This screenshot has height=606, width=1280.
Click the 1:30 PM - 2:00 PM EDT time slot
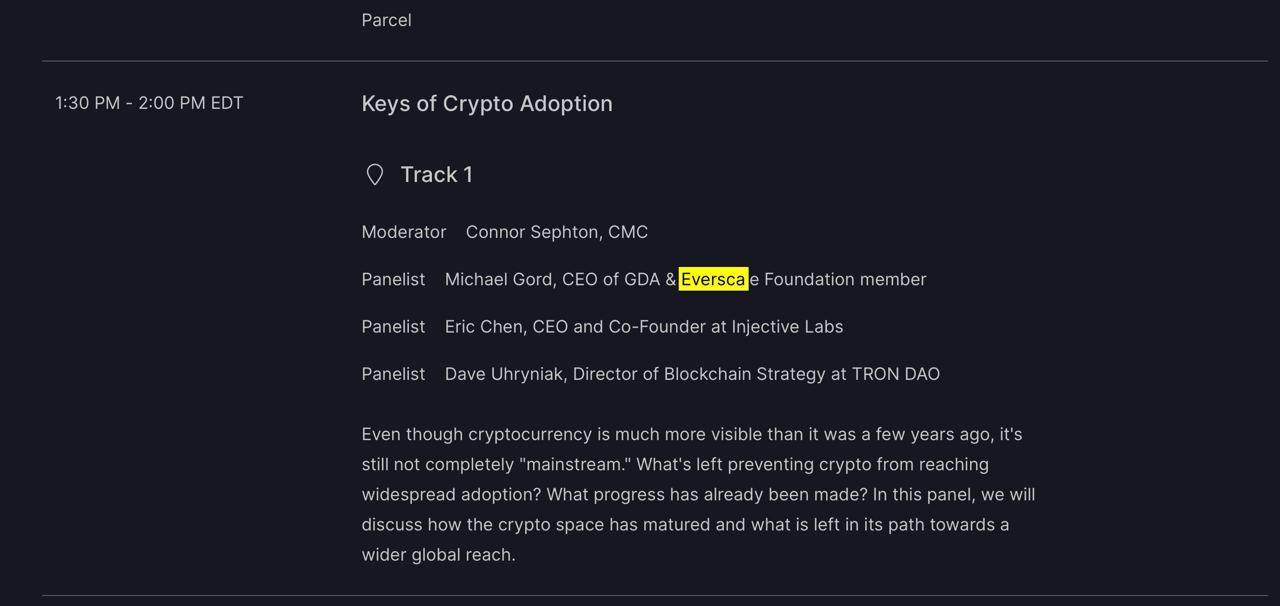pos(149,103)
